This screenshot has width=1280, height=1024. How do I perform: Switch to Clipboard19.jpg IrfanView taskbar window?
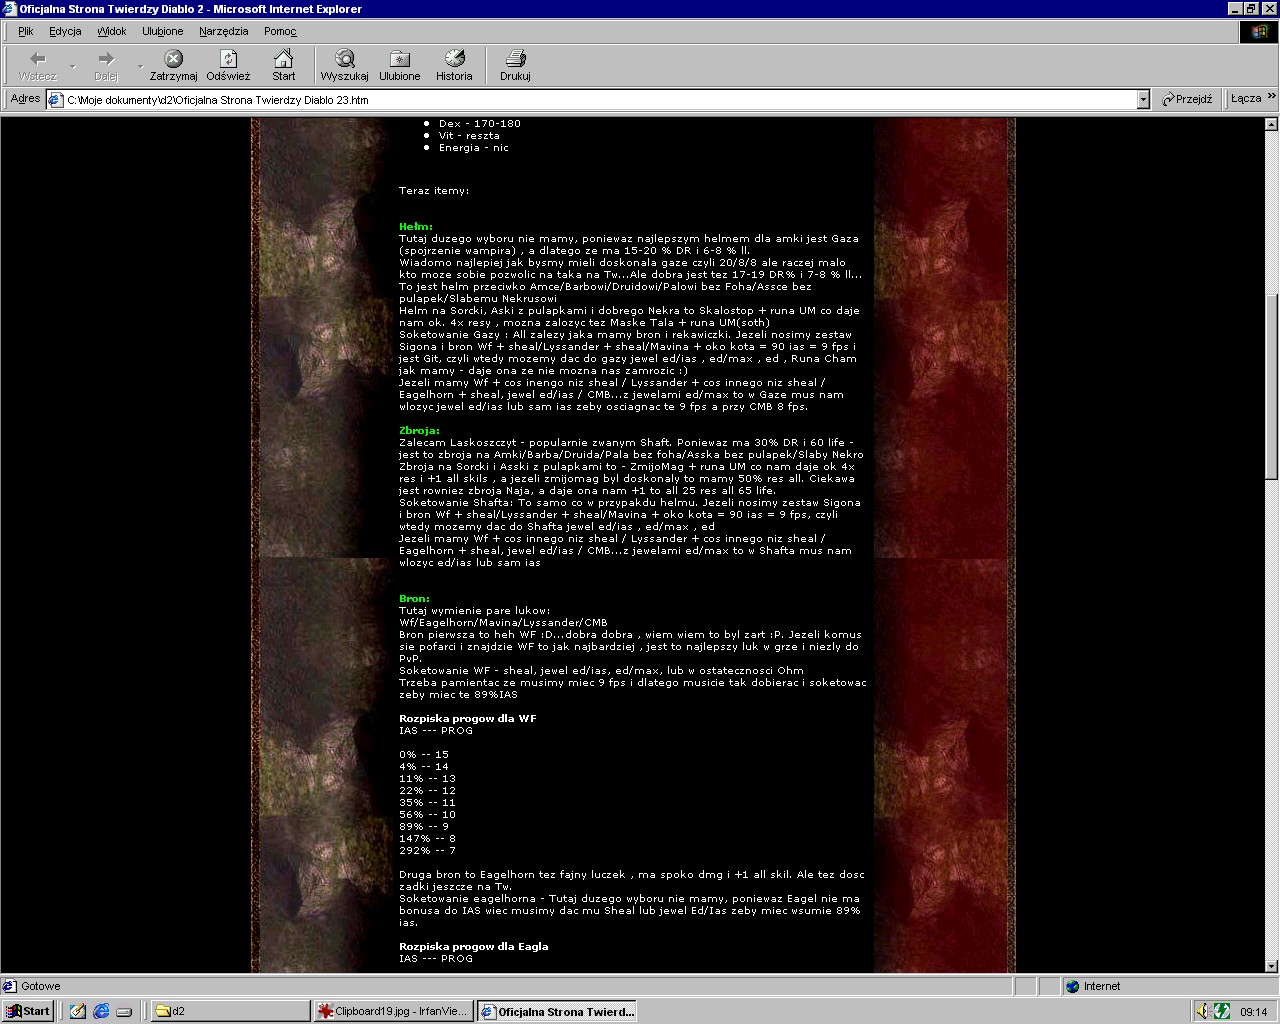click(393, 1011)
